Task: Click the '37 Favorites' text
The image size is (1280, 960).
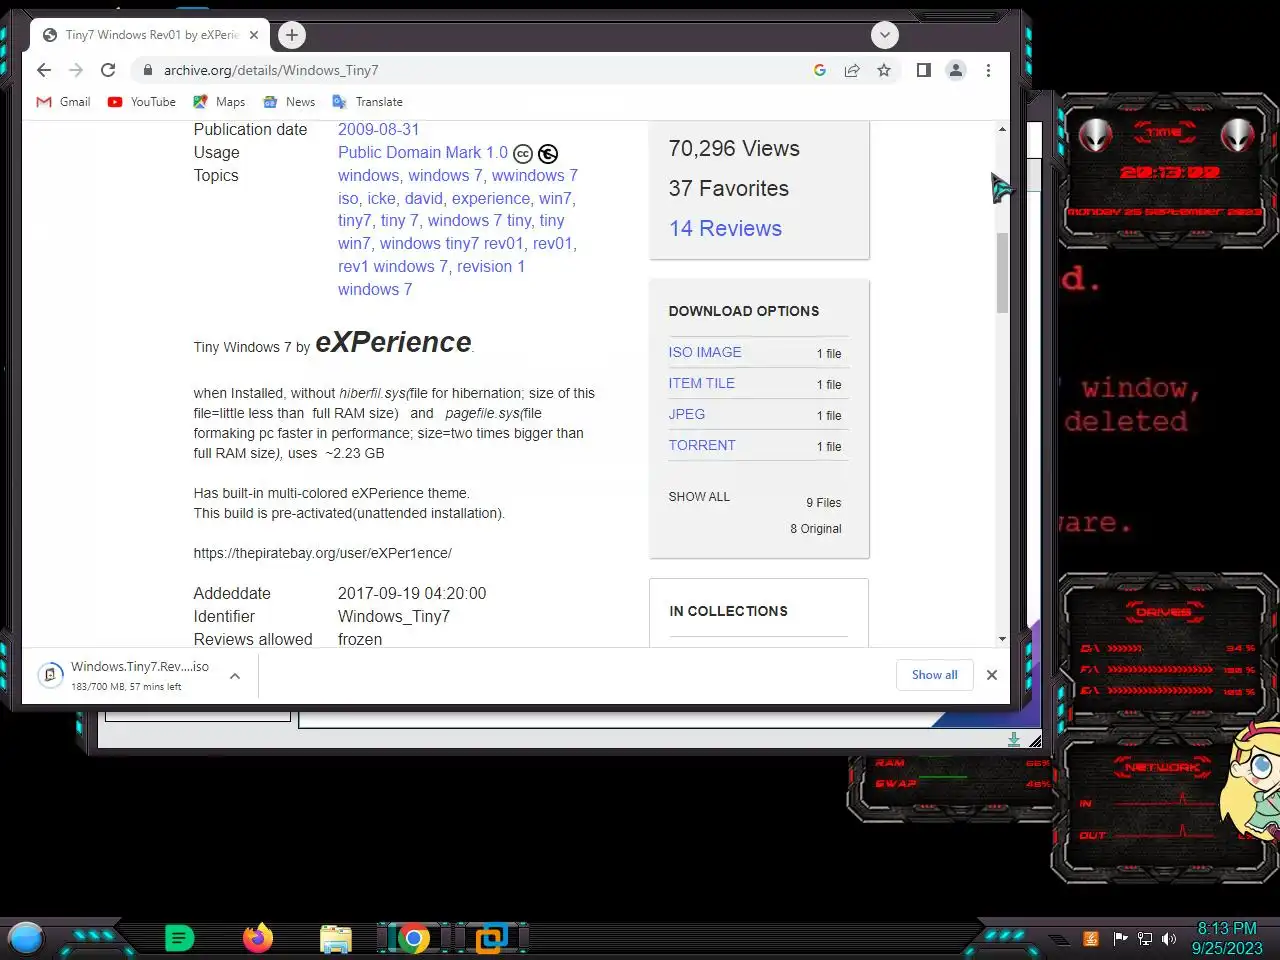Action: click(x=729, y=188)
